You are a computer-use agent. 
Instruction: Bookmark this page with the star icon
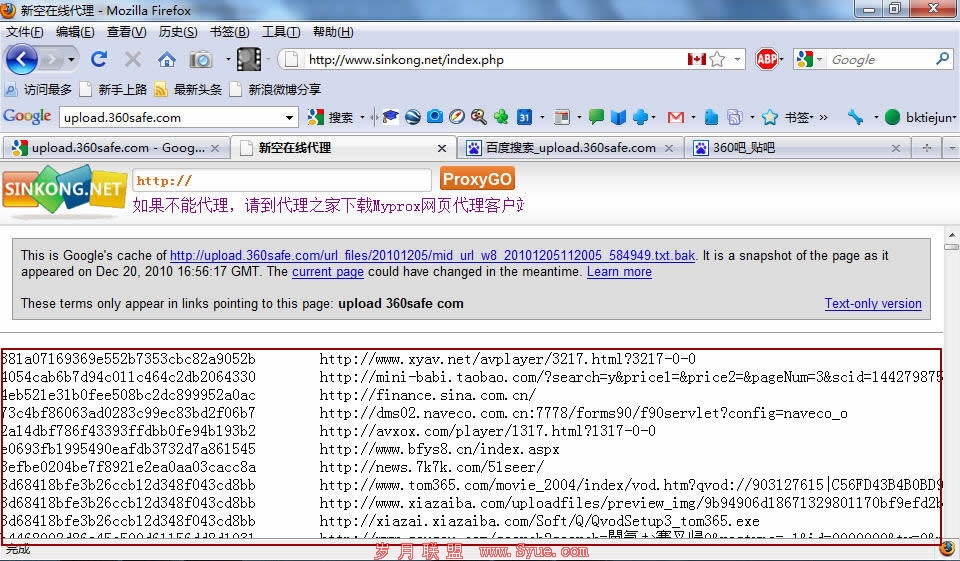pyautogui.click(x=718, y=59)
